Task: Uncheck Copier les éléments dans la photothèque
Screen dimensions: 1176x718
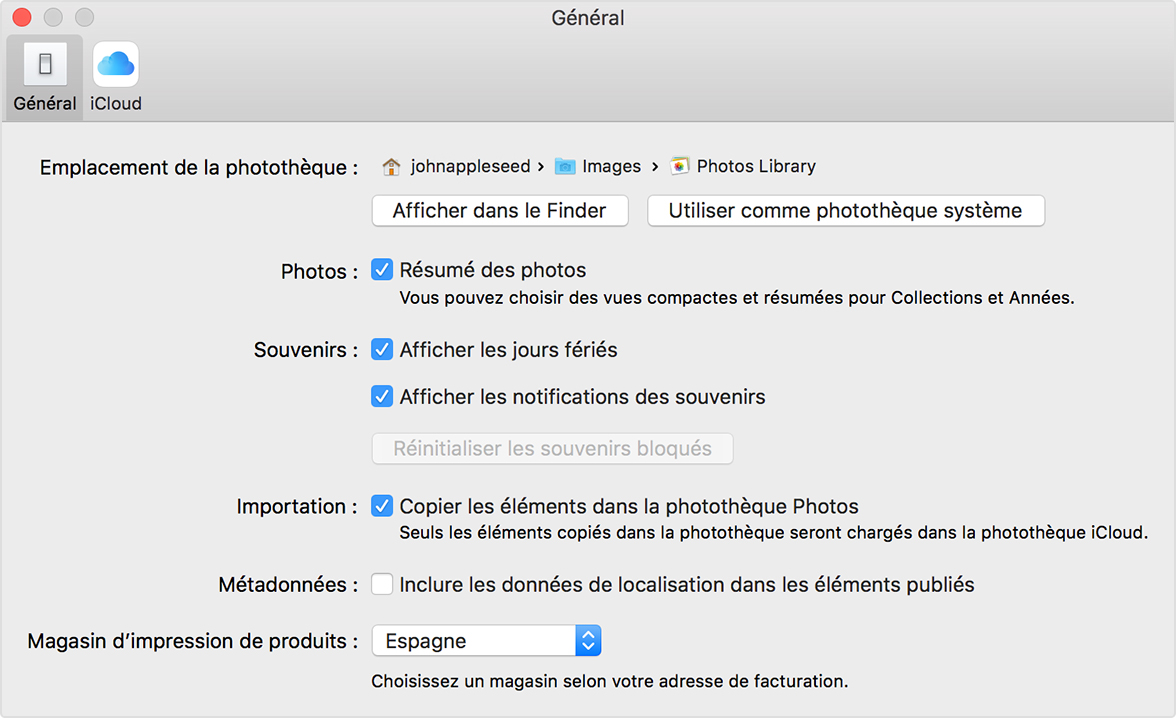Action: [382, 506]
